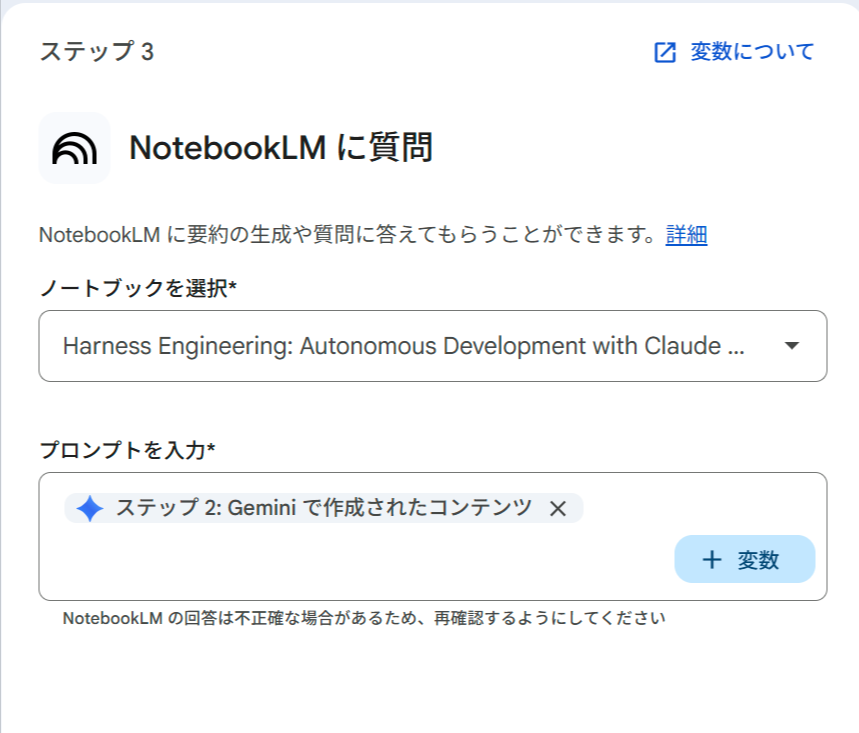Click the dropdown arrow in the notebook selector
Image resolution: width=859 pixels, height=733 pixels.
(792, 346)
